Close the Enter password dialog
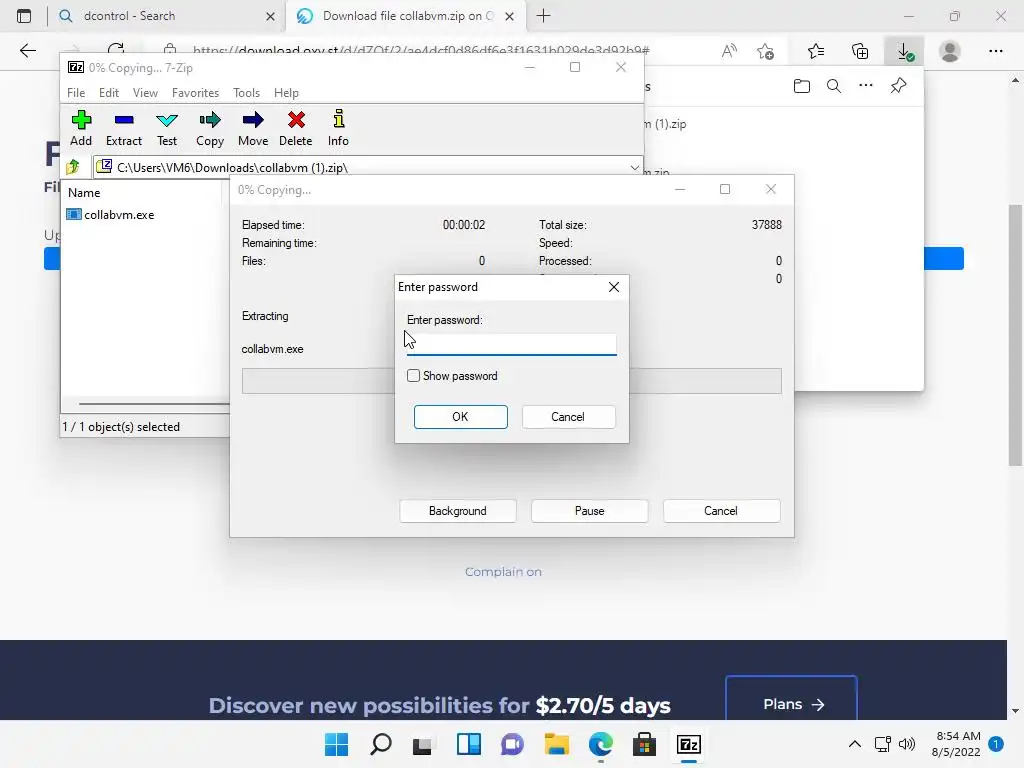The width and height of the screenshot is (1024, 768). [614, 287]
